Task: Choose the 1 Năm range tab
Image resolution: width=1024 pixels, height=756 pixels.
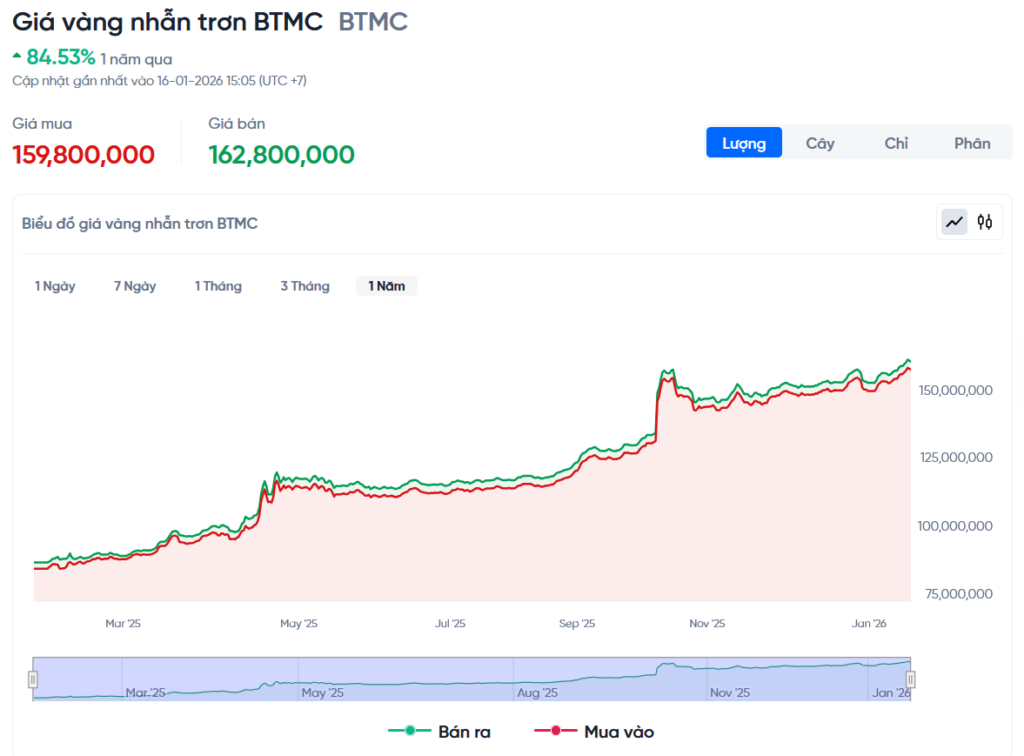Action: tap(387, 286)
